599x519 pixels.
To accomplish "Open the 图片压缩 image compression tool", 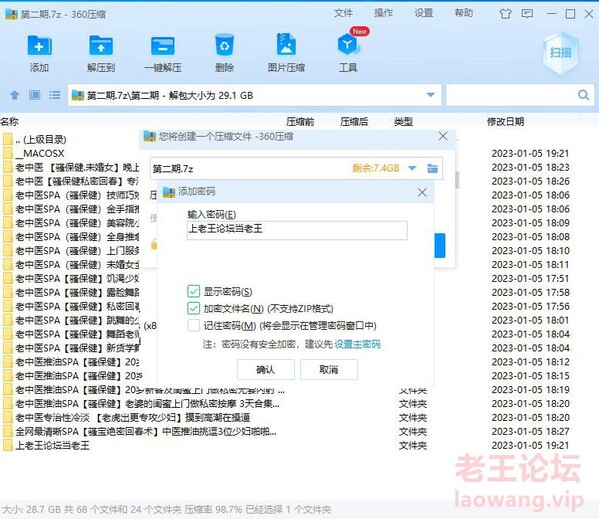I will tap(286, 44).
